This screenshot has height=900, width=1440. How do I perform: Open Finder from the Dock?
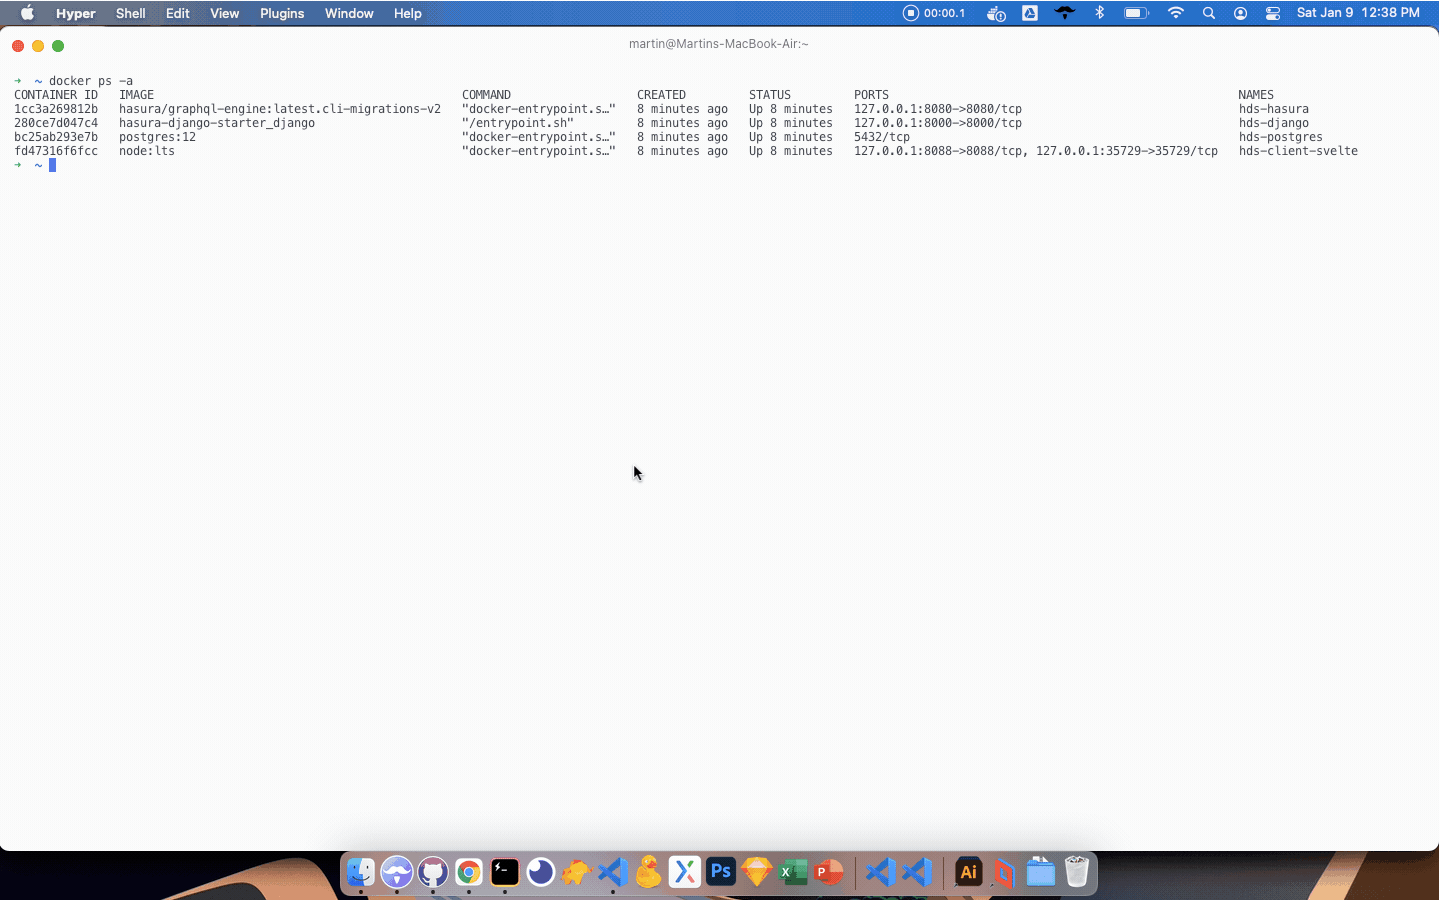click(361, 872)
